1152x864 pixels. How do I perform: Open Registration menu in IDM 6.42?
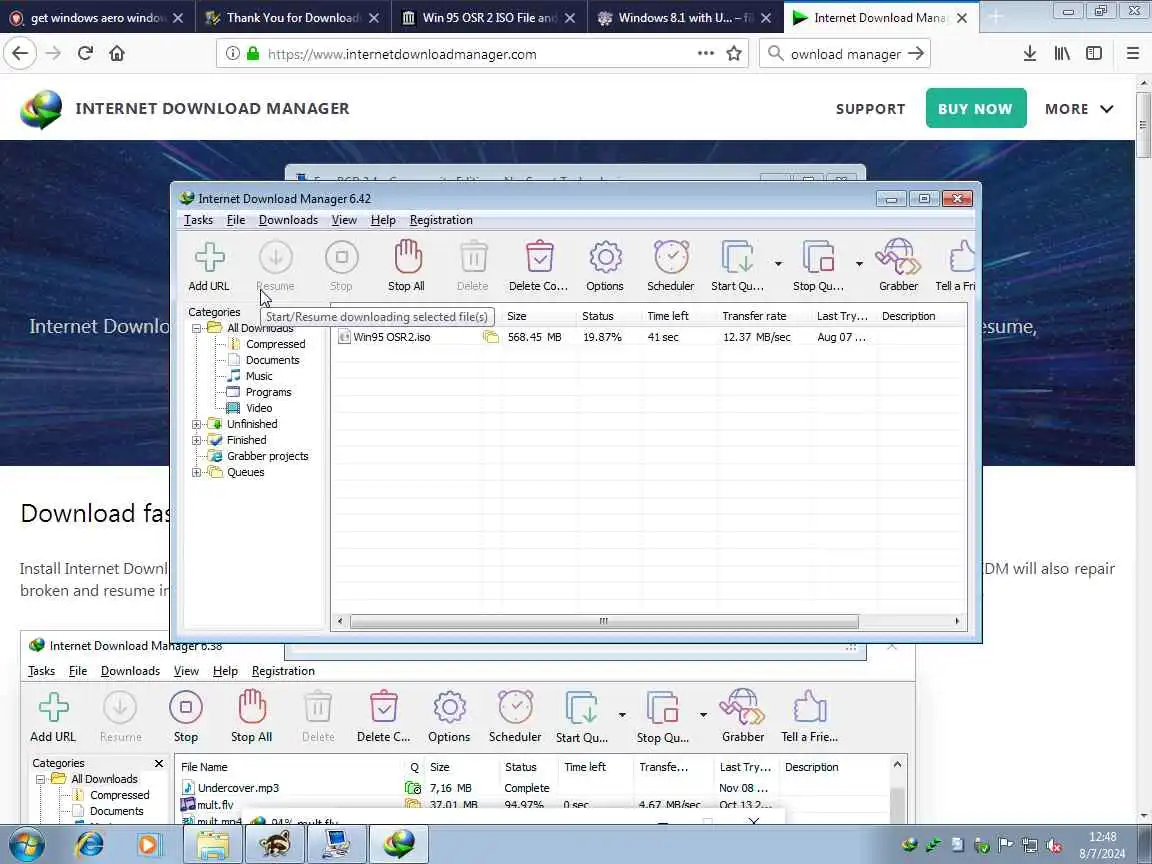point(441,220)
